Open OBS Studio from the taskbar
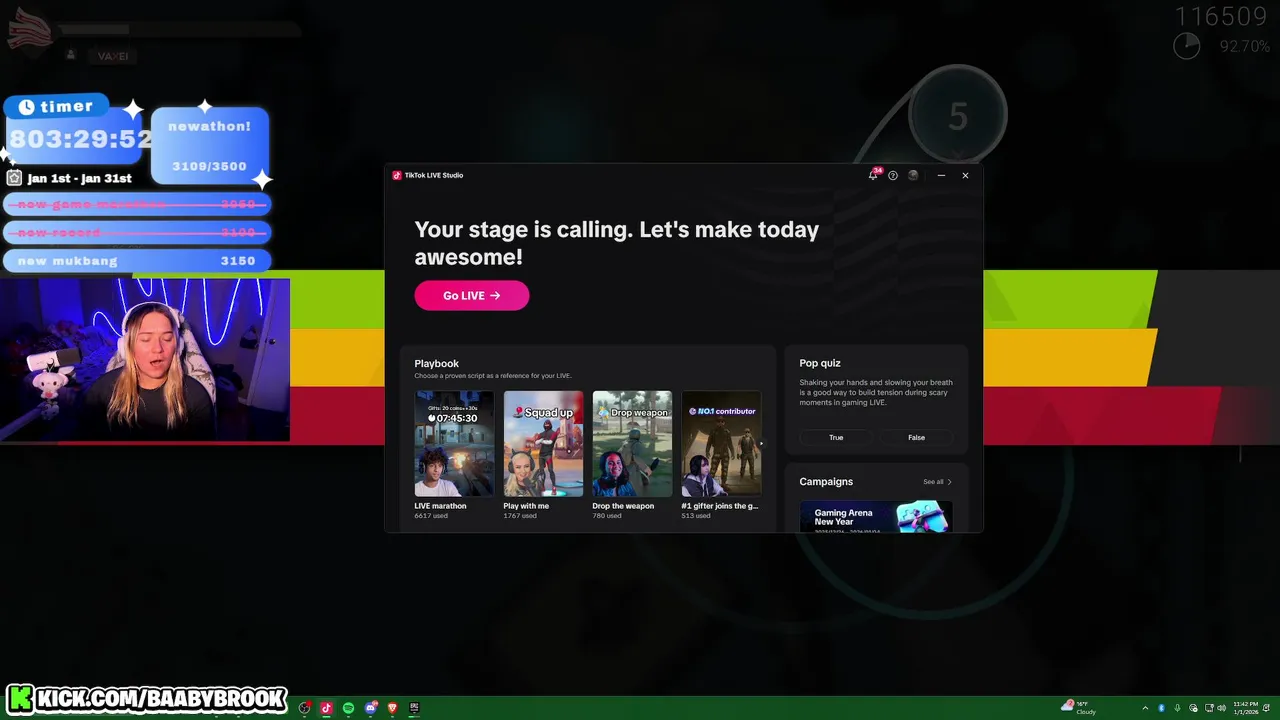This screenshot has width=1280, height=720. [305, 708]
